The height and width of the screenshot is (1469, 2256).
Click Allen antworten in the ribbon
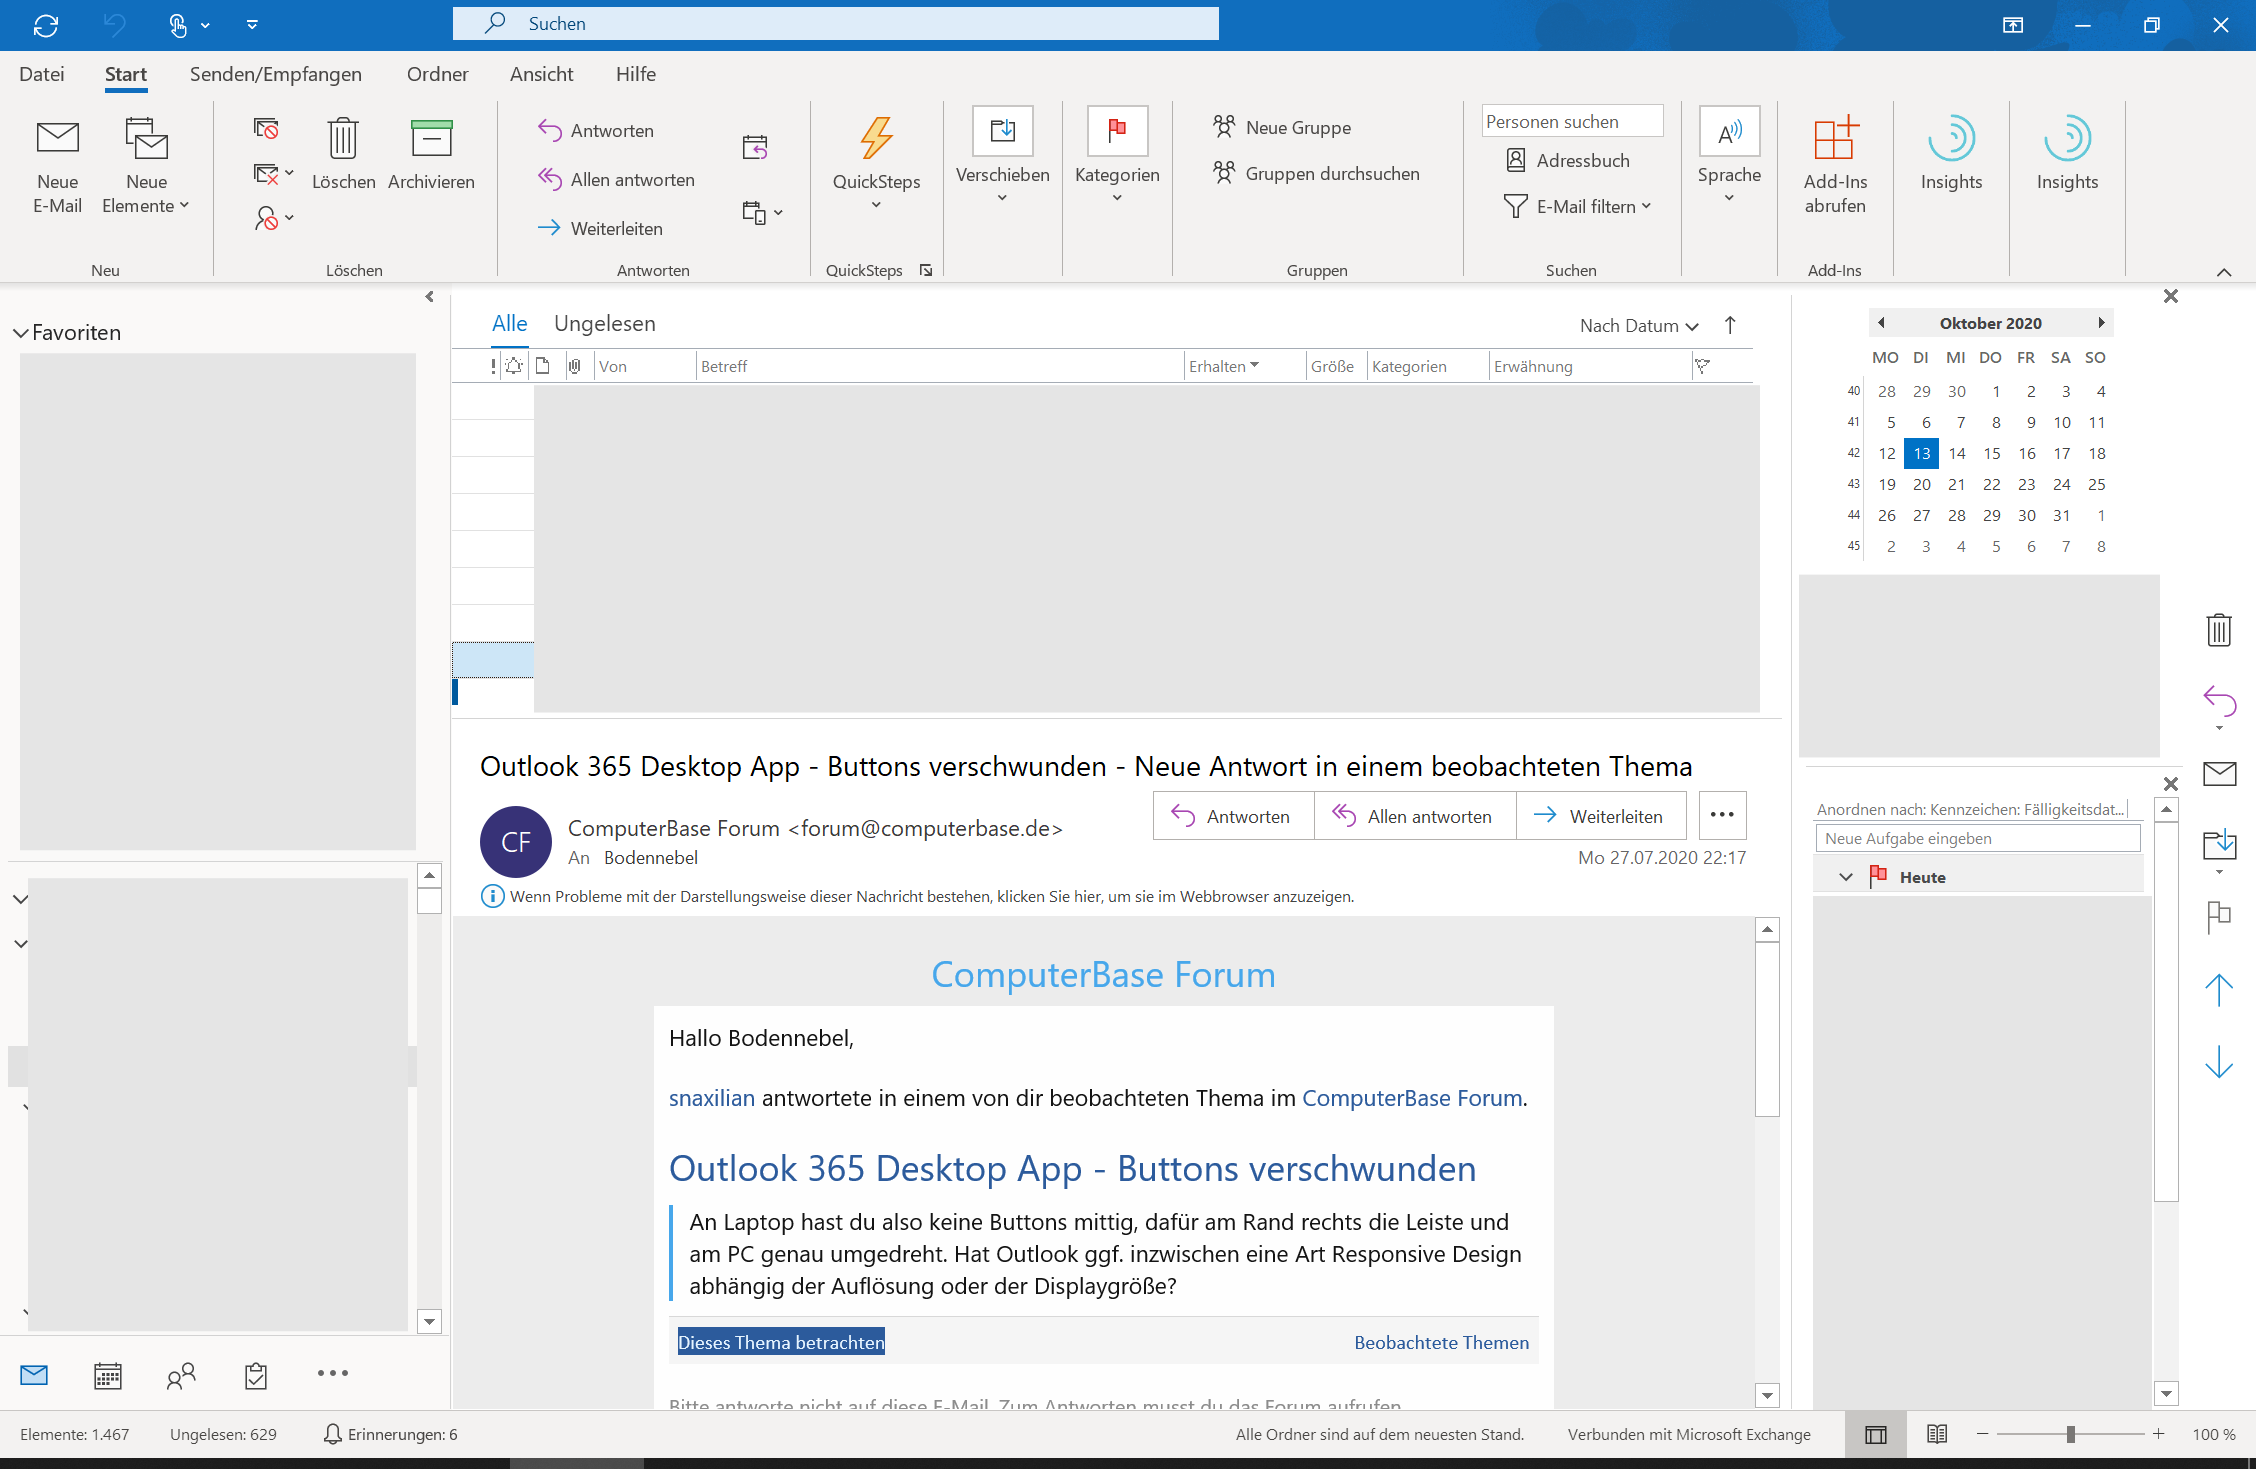[616, 180]
